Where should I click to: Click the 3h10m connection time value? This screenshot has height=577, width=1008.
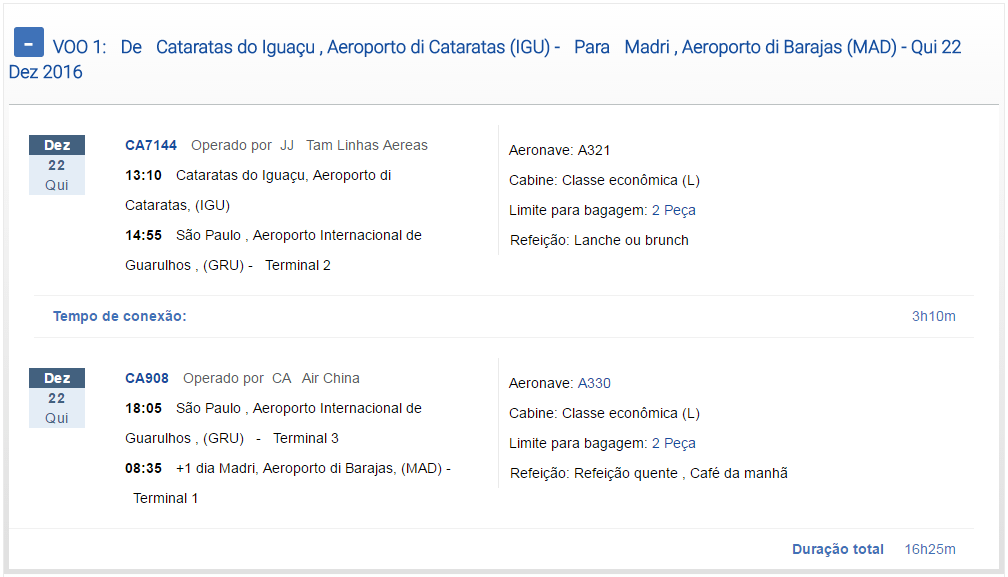pyautogui.click(x=933, y=316)
